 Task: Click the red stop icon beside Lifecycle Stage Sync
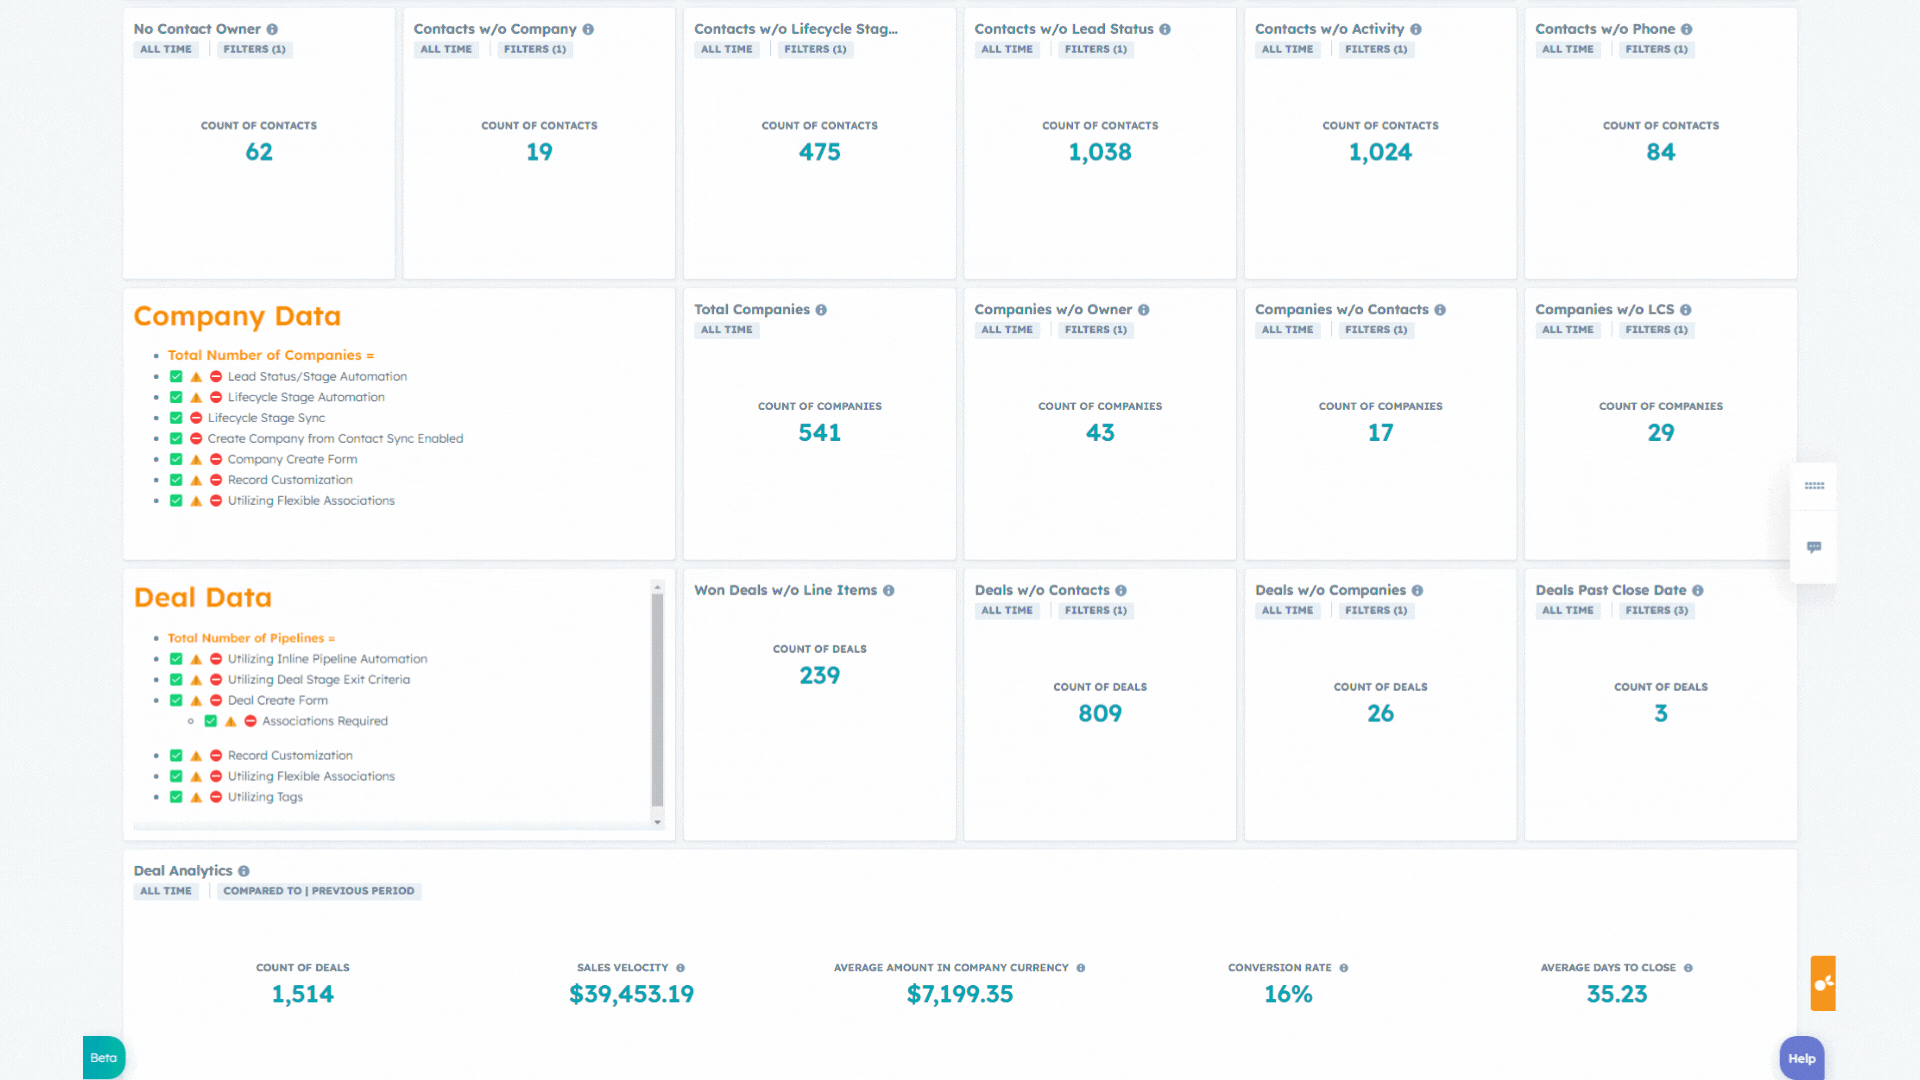click(196, 418)
